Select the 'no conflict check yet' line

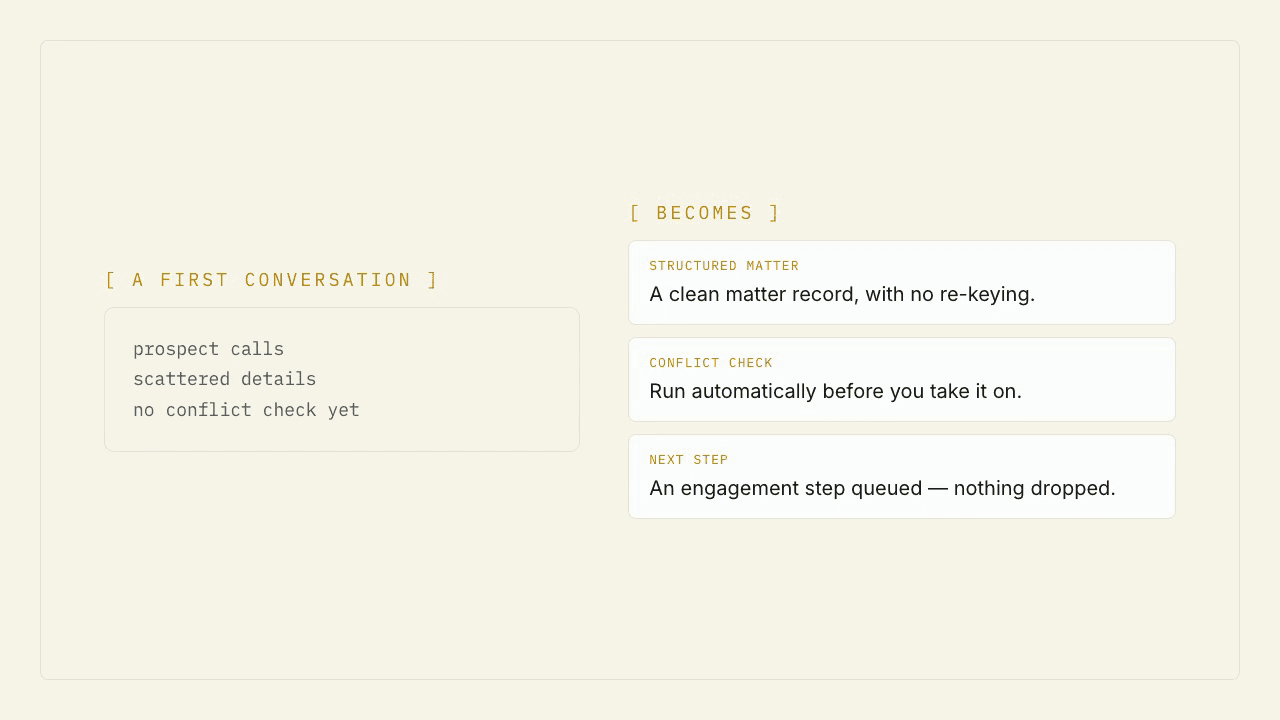pos(246,410)
